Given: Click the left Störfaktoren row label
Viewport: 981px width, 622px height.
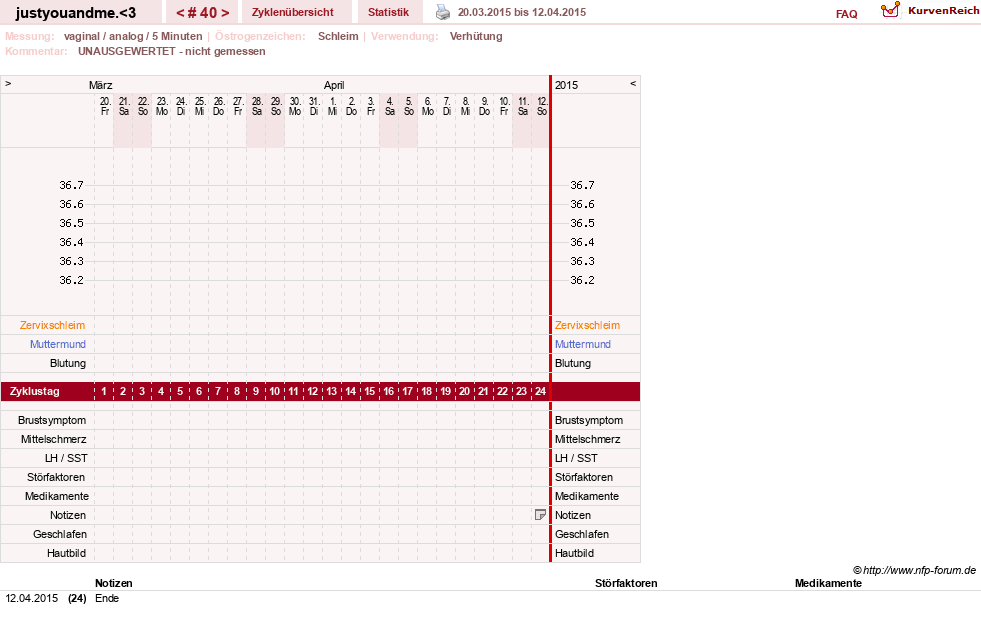Looking at the screenshot, I should [x=56, y=477].
